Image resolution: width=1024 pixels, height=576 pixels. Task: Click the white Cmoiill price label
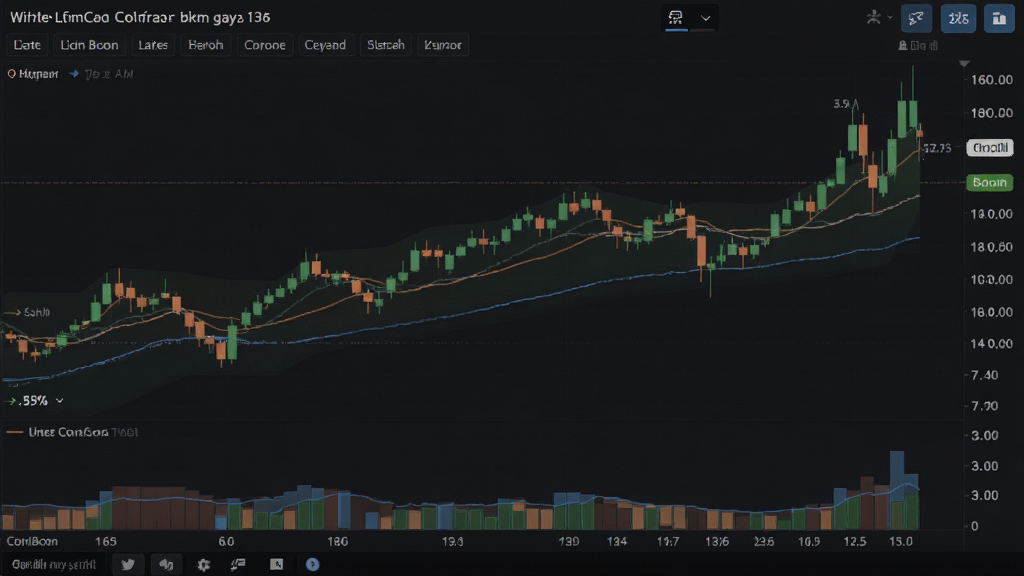pos(990,148)
